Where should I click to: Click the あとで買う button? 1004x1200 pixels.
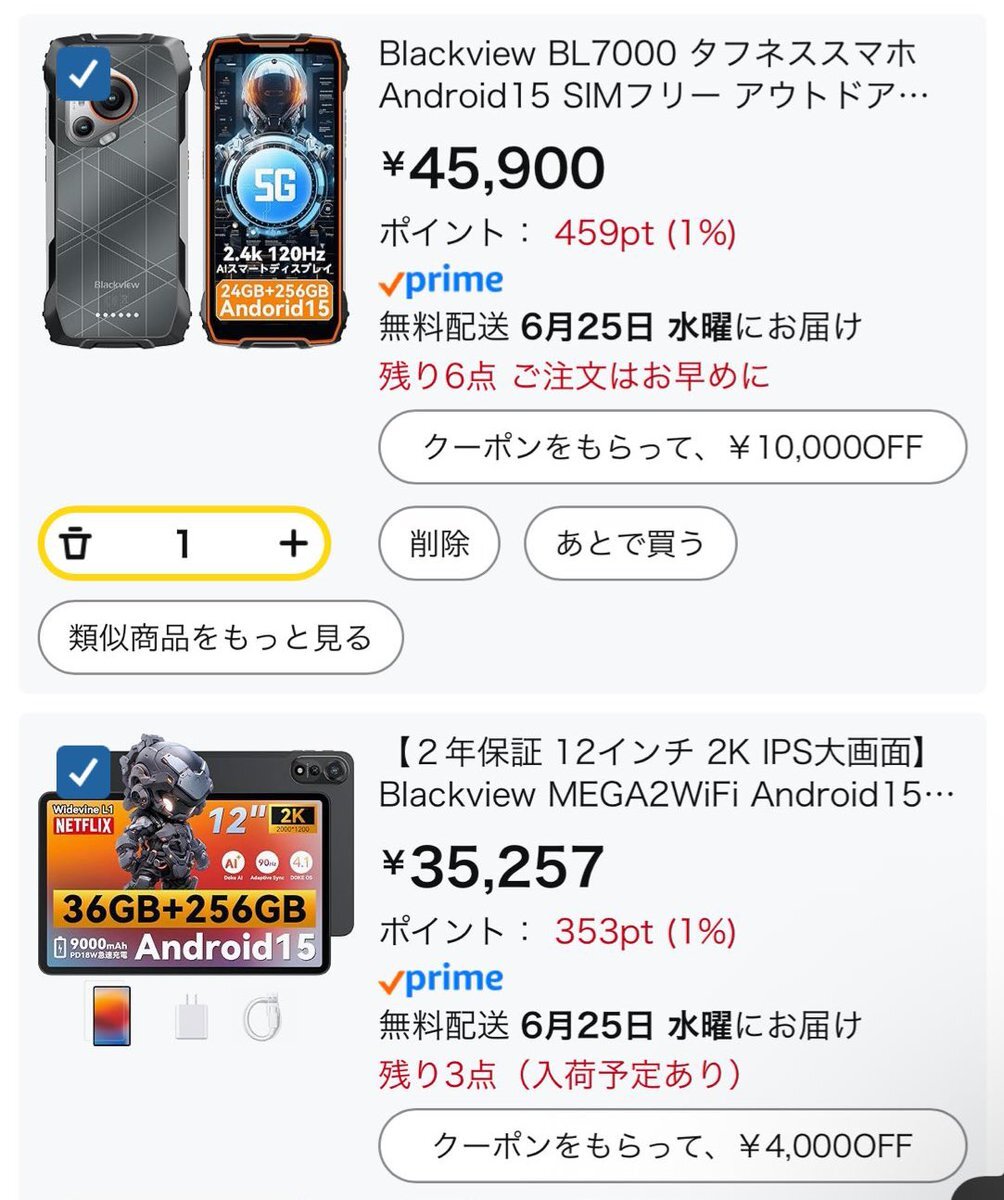point(631,544)
